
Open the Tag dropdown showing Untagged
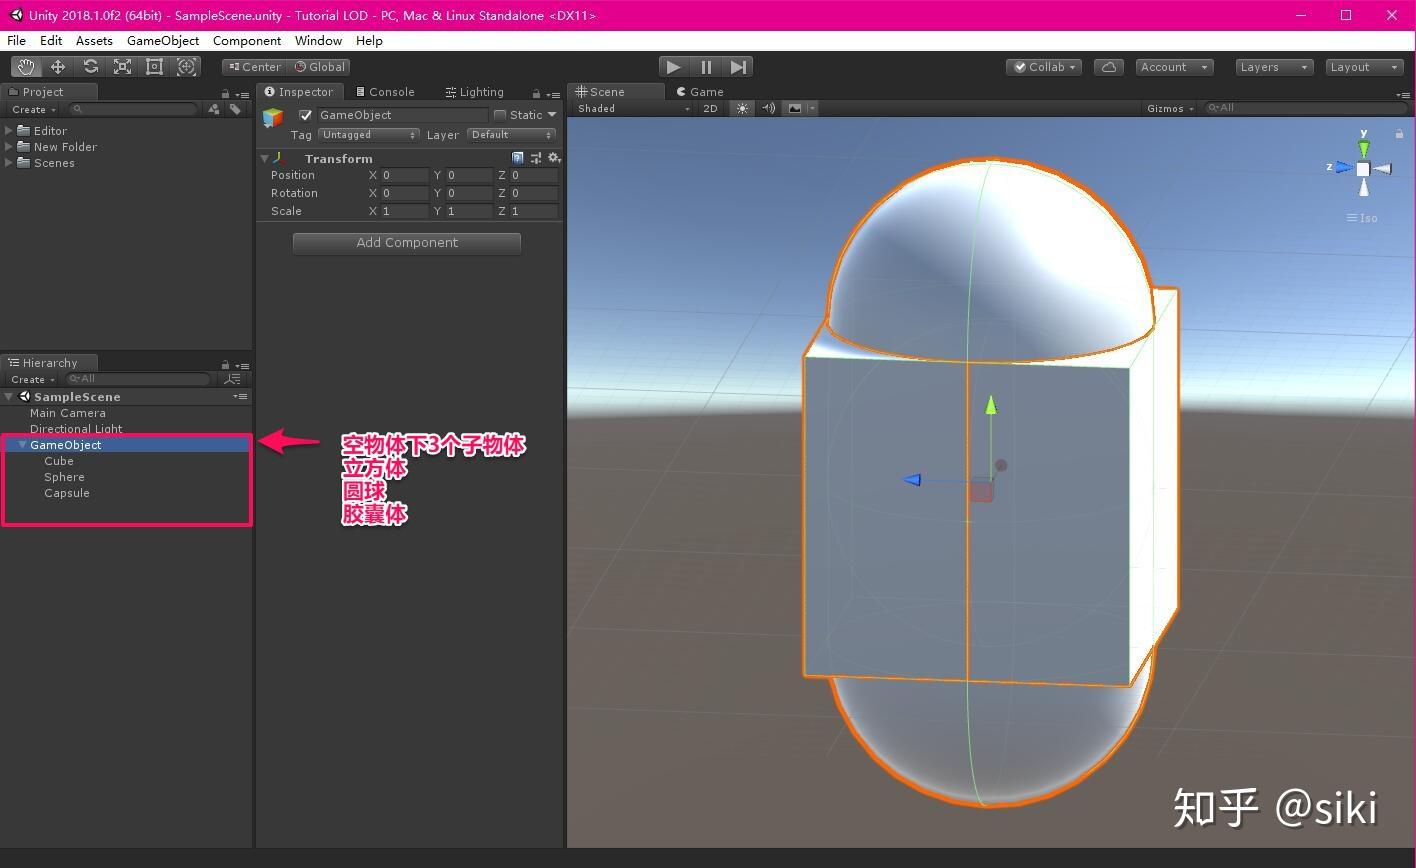[368, 134]
